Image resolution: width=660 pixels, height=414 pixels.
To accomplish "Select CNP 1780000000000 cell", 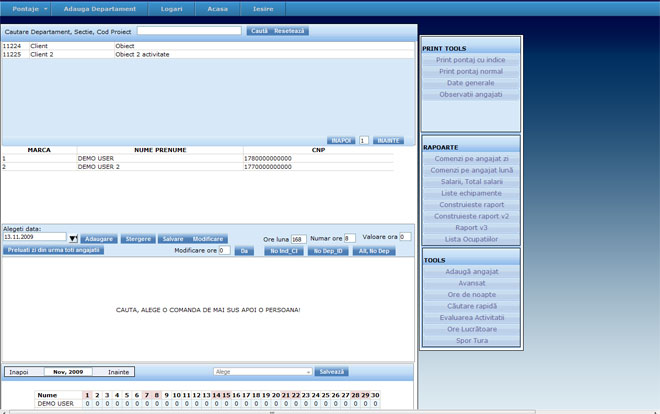I will (x=318, y=158).
